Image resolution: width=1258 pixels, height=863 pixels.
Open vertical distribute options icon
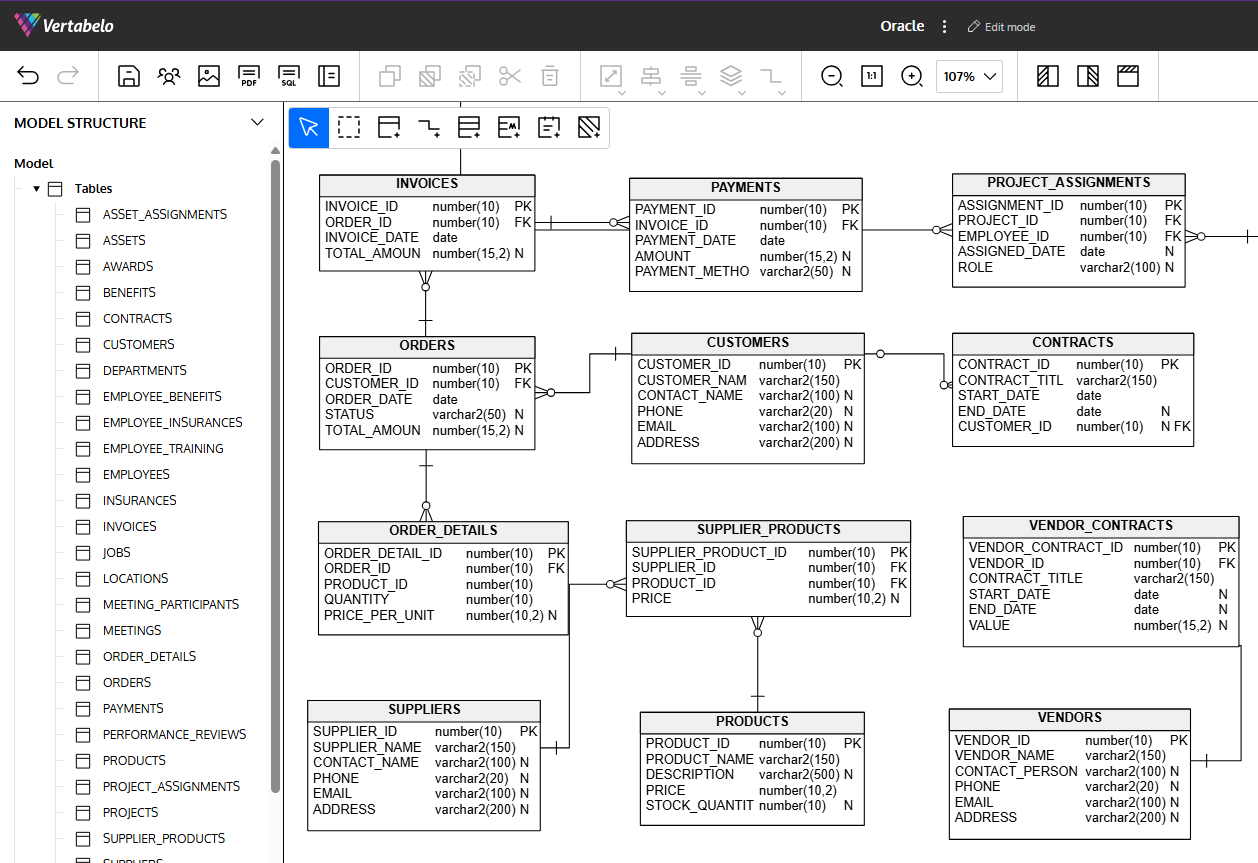[691, 76]
